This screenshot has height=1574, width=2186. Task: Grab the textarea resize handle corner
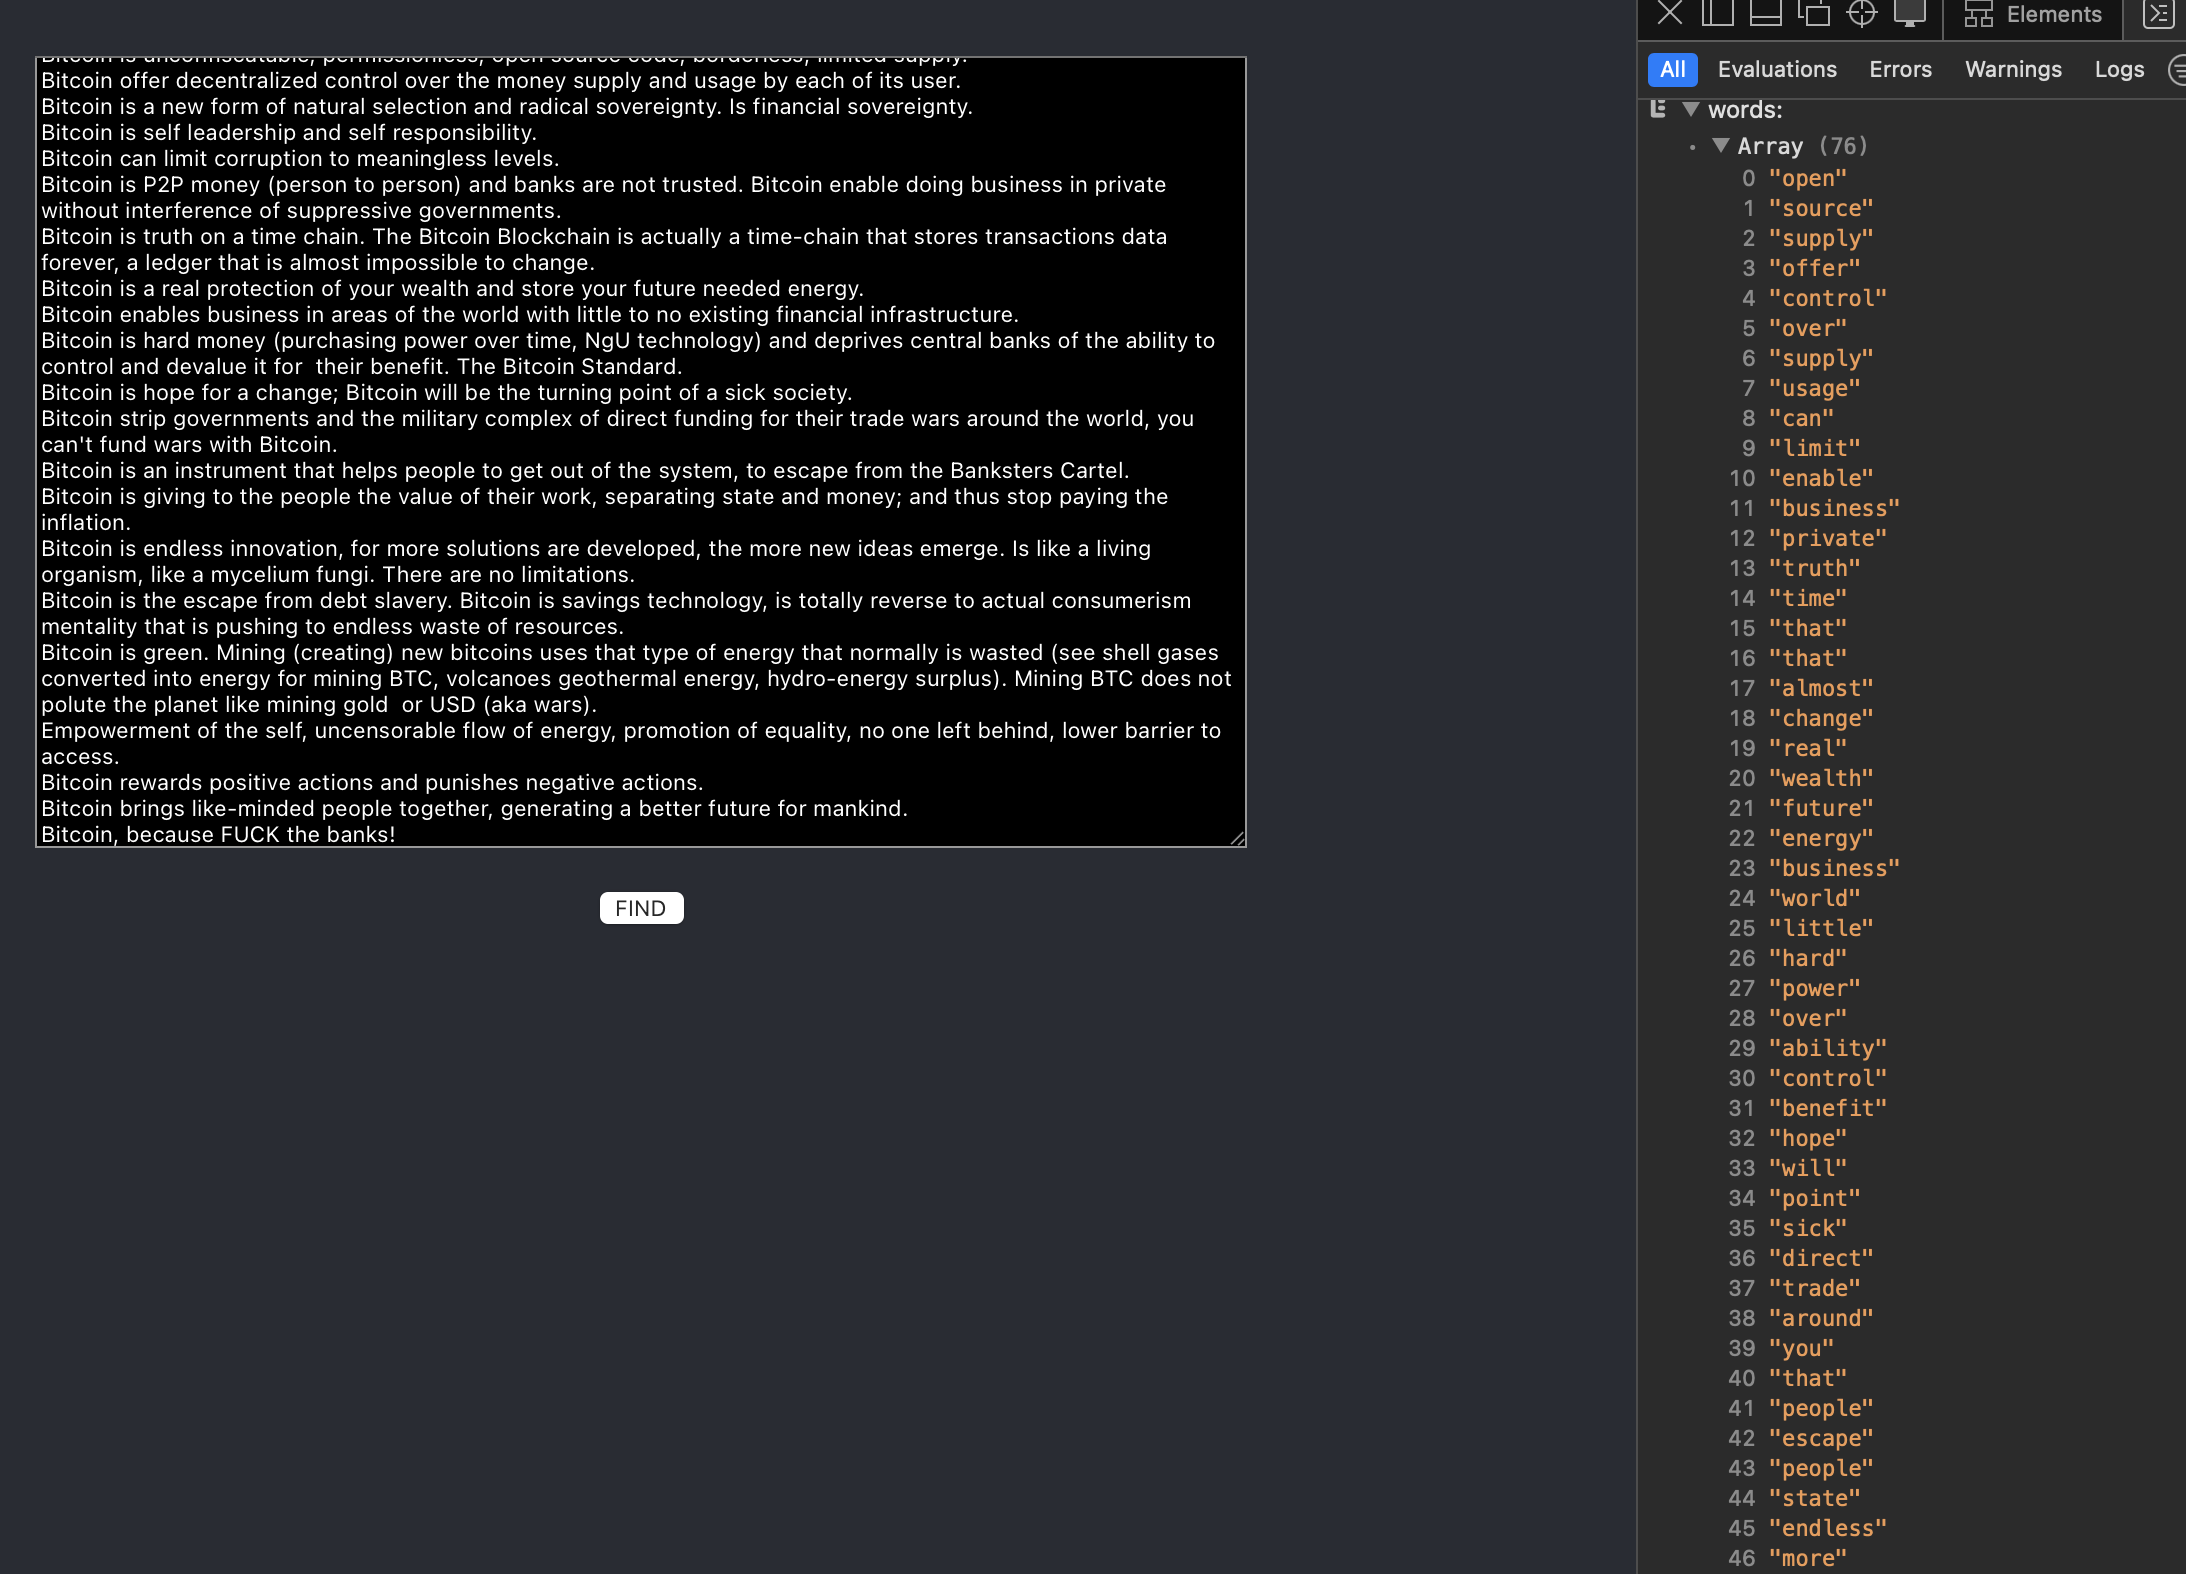pyautogui.click(x=1238, y=839)
